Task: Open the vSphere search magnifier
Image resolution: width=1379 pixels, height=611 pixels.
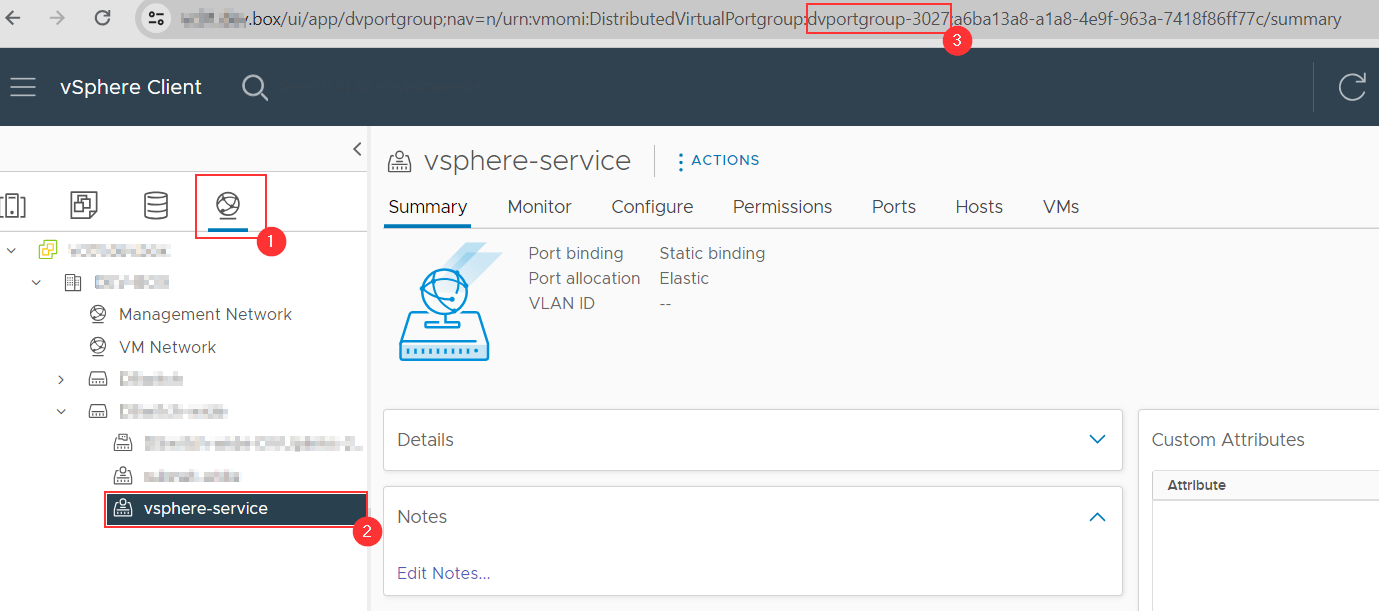Action: click(x=255, y=88)
